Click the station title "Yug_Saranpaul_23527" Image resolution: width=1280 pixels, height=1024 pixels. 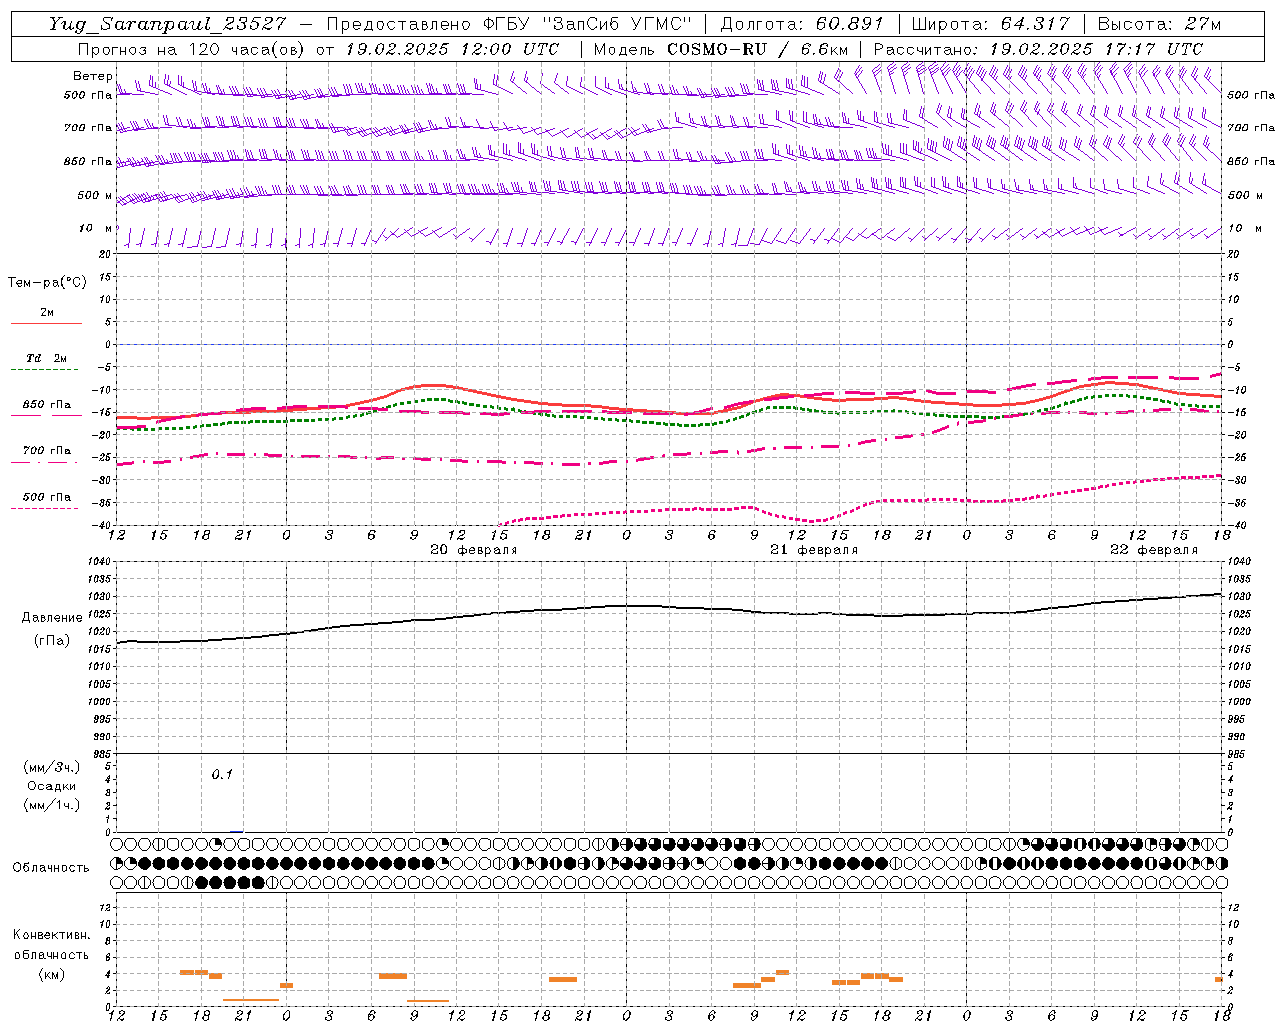click(x=167, y=24)
